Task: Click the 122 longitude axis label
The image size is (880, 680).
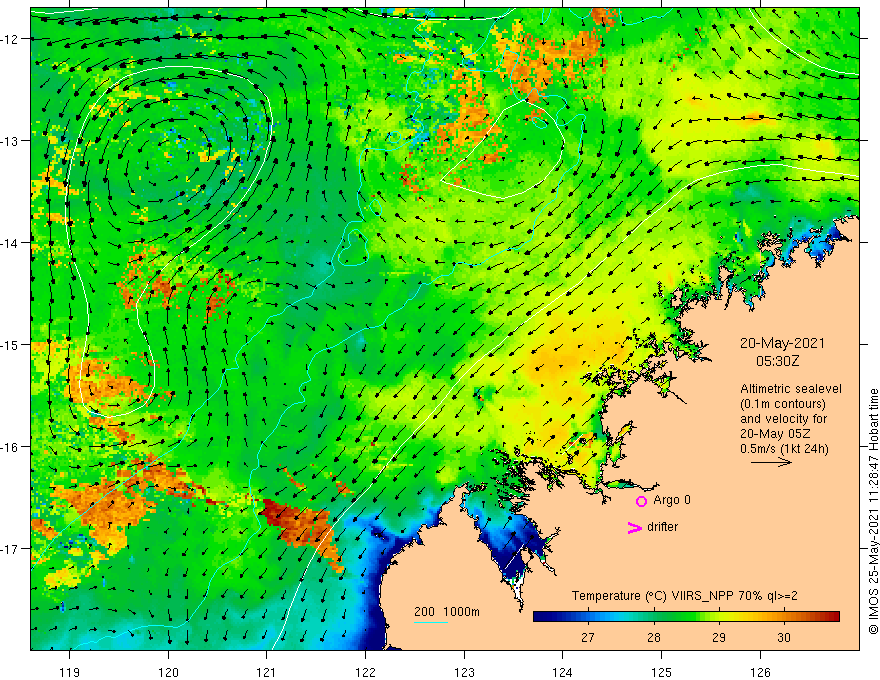Action: (365, 672)
